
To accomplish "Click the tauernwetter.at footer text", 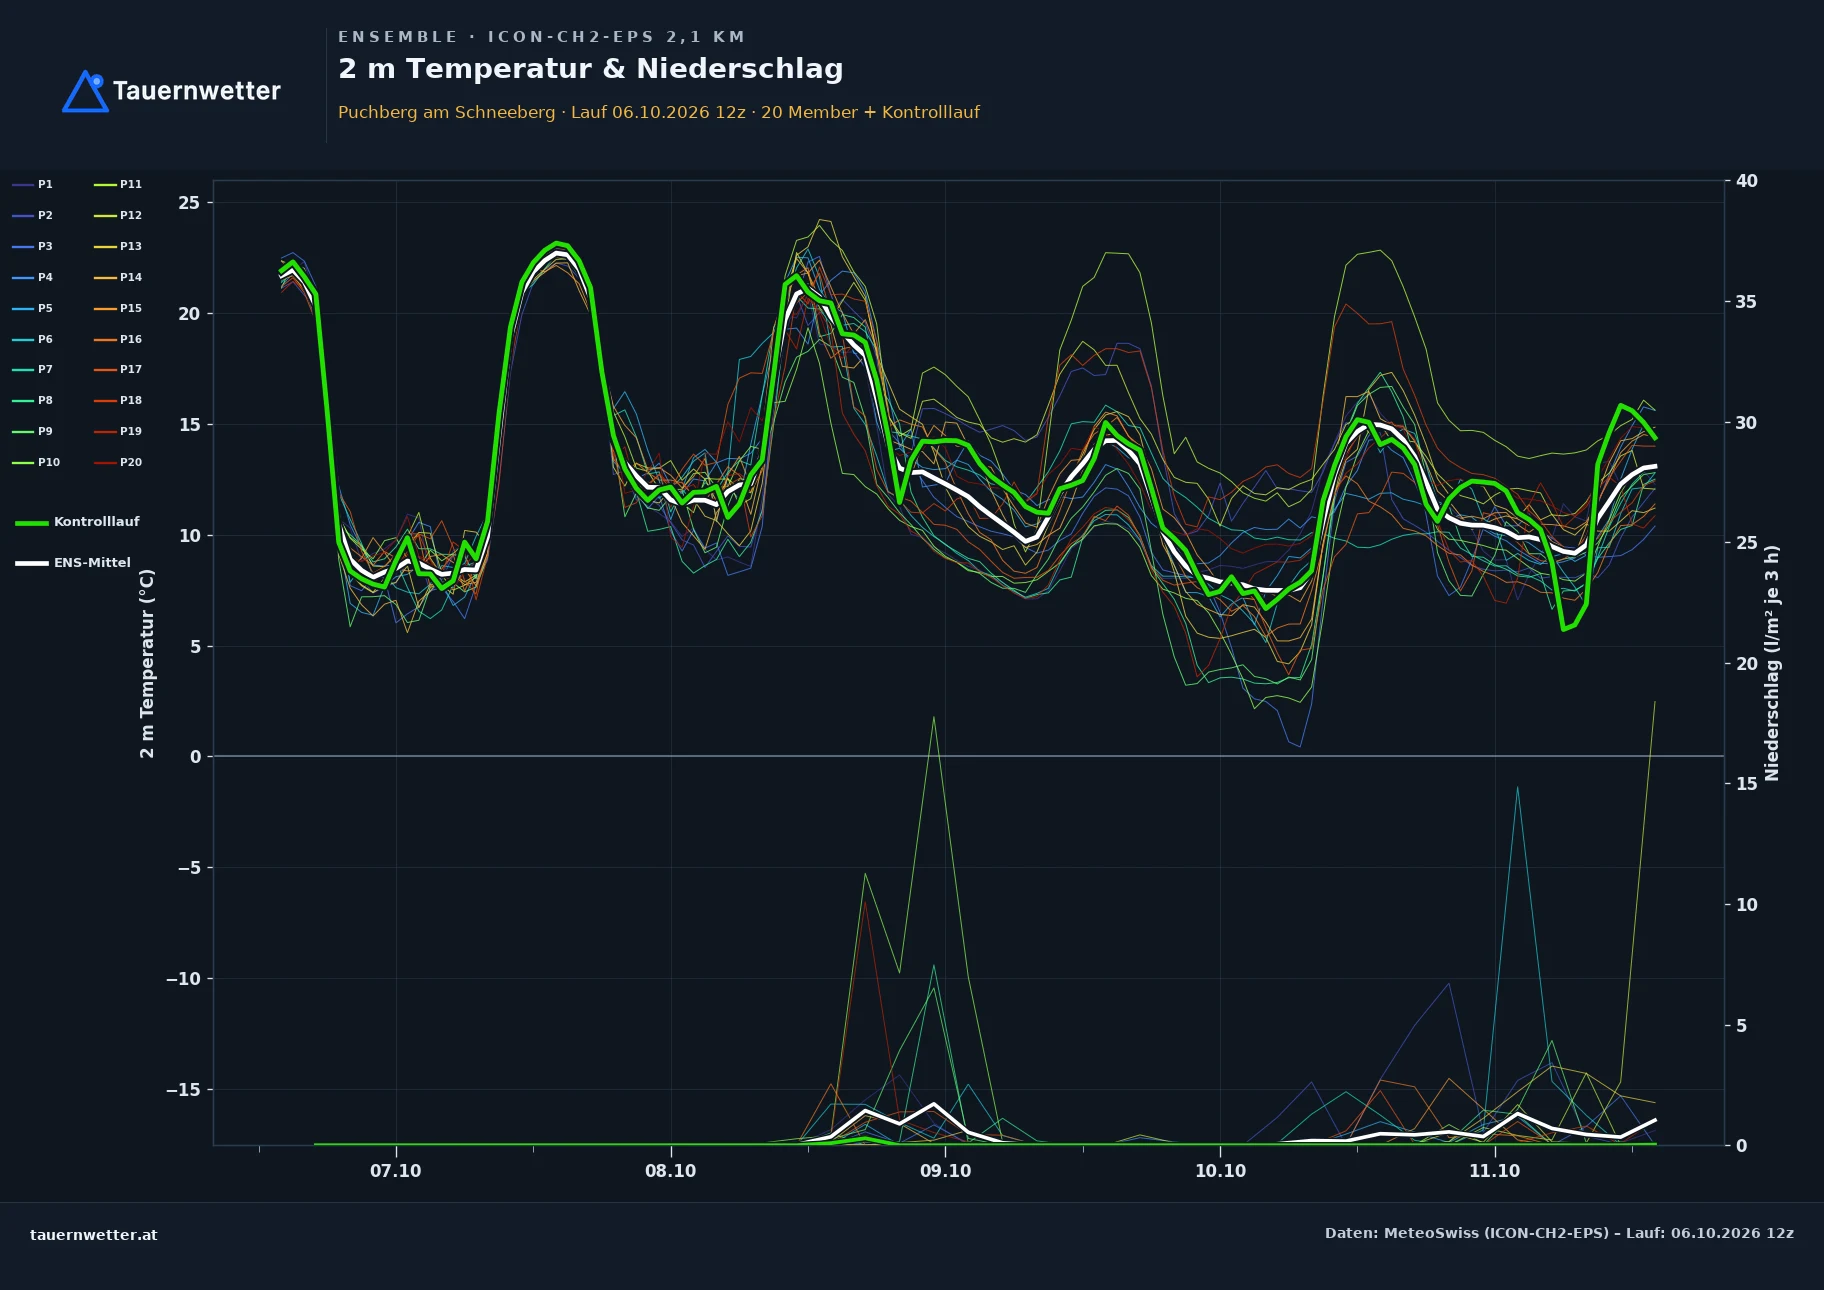I will click(94, 1235).
